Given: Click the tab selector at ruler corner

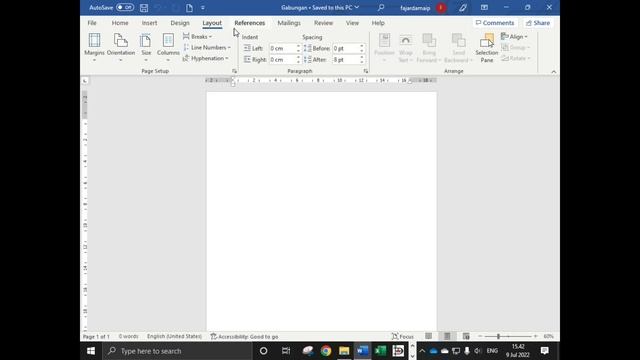Looking at the screenshot, I should pyautogui.click(x=84, y=81).
